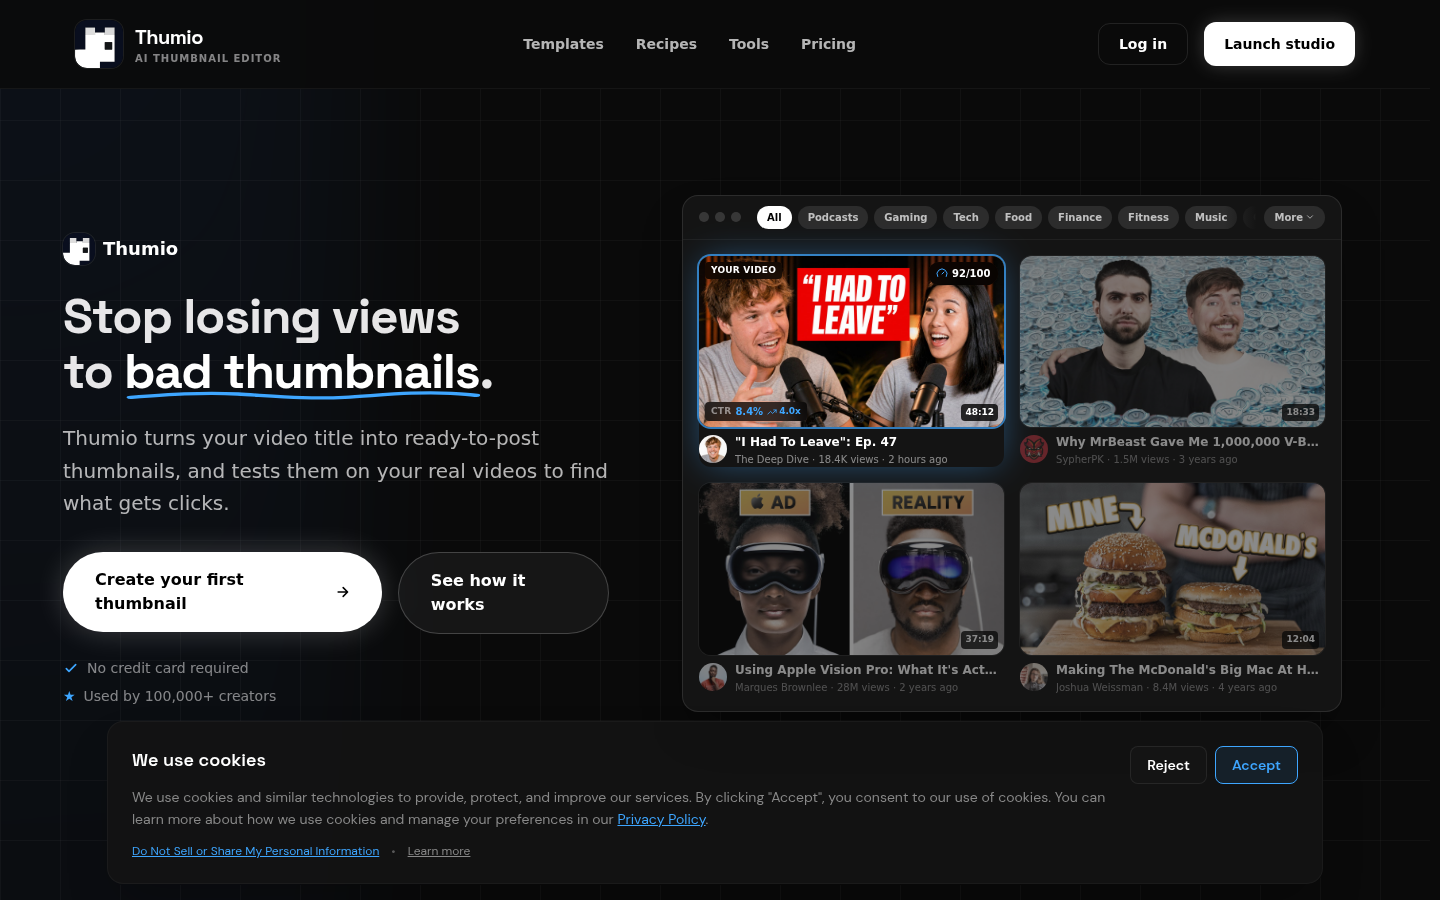Click Making The McDonald's Big Mac title
The width and height of the screenshot is (1440, 900).
(1187, 670)
